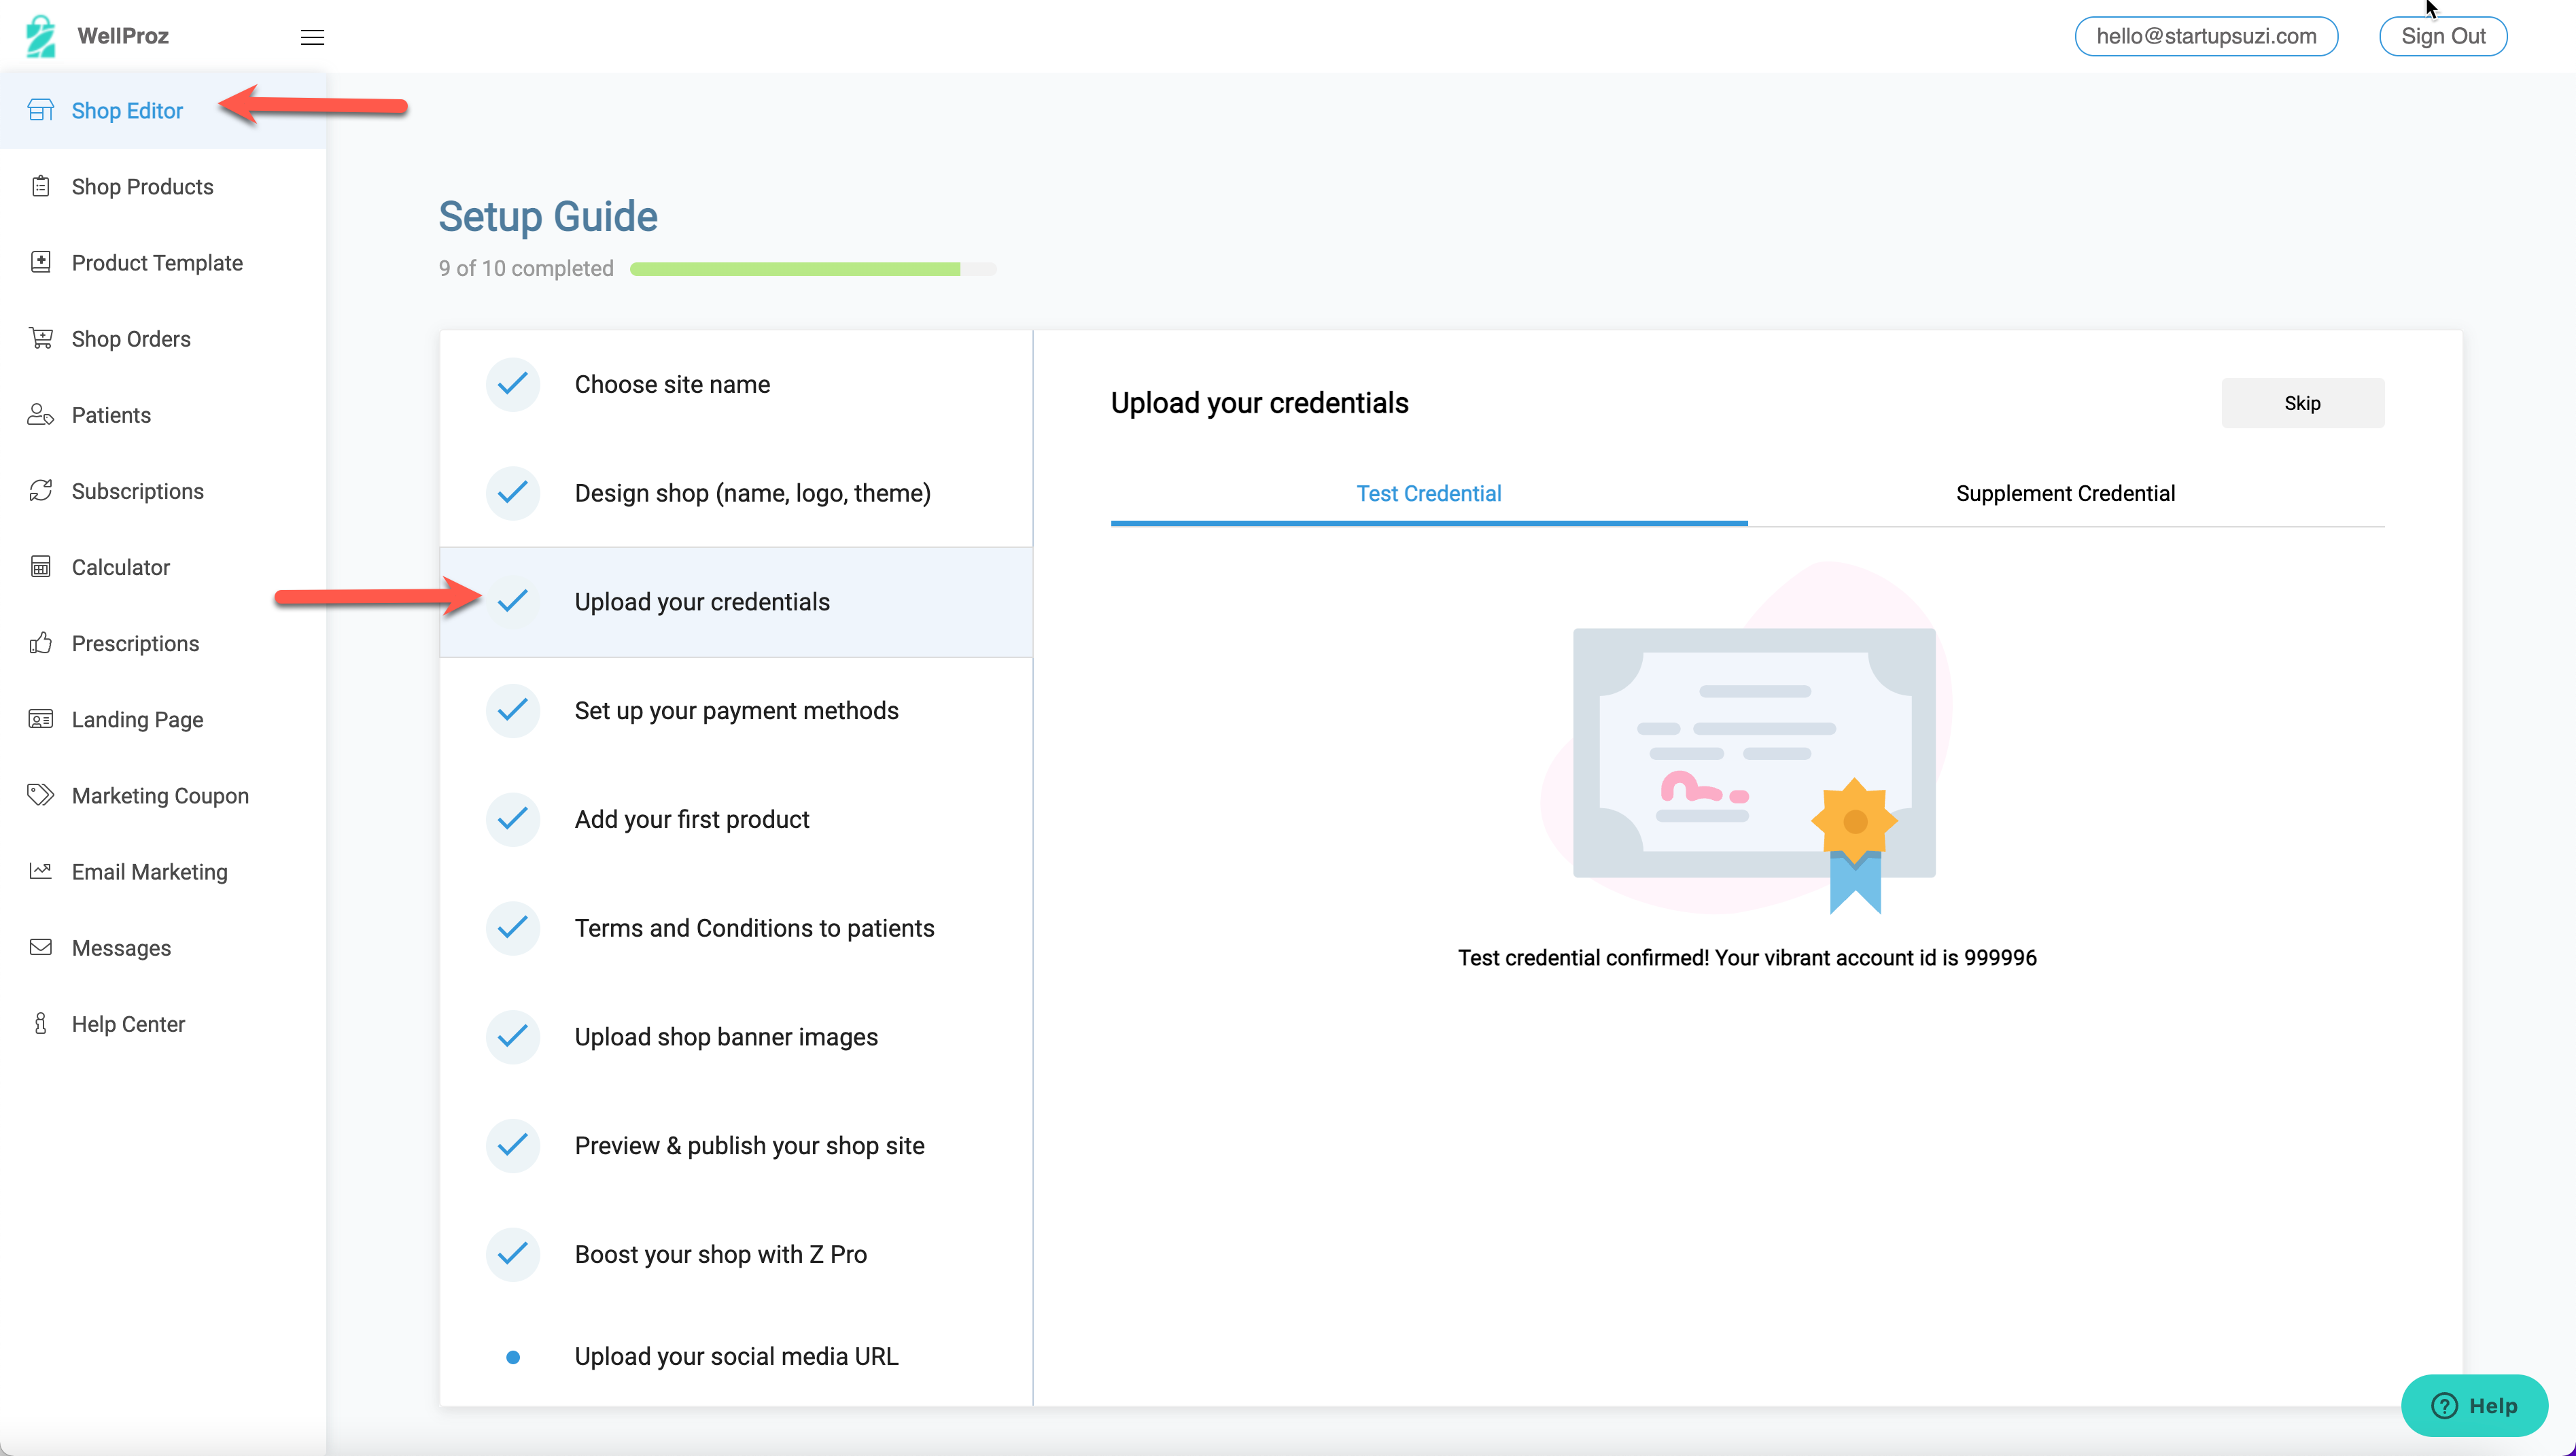The image size is (2576, 1456).
Task: Open the floating Help widget
Action: 2474,1405
